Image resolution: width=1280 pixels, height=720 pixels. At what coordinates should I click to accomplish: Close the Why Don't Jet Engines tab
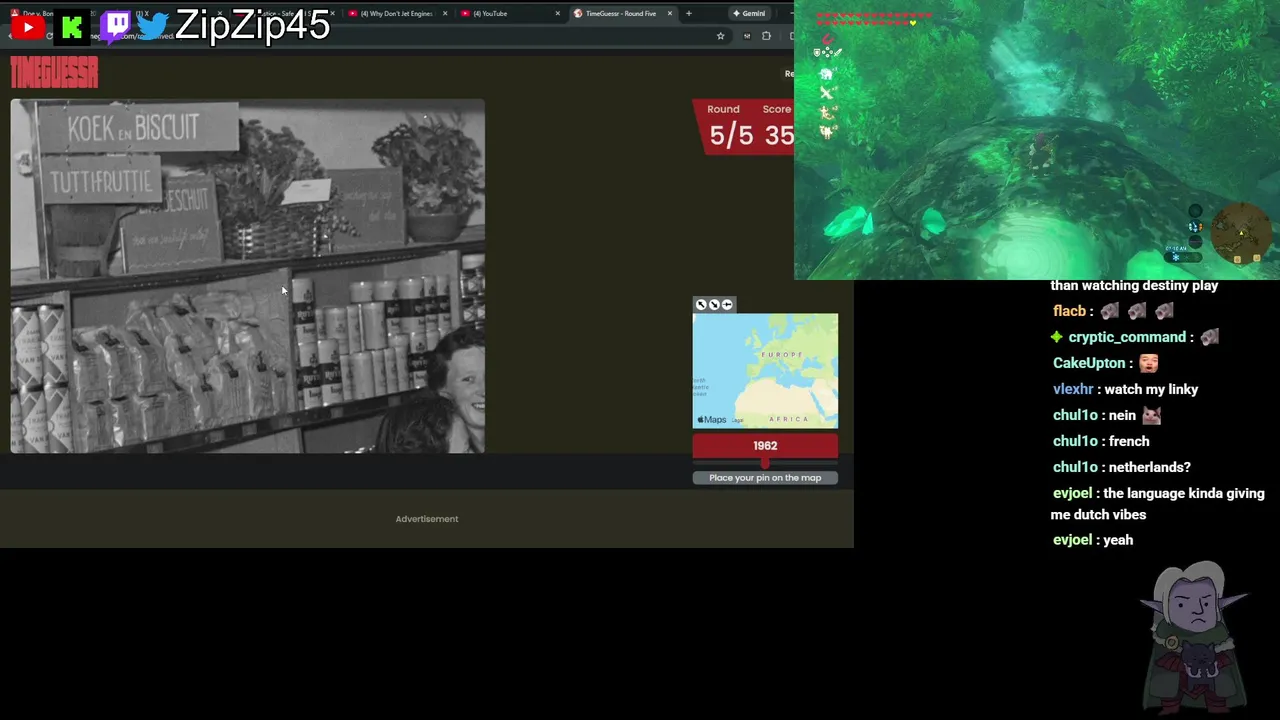445,13
